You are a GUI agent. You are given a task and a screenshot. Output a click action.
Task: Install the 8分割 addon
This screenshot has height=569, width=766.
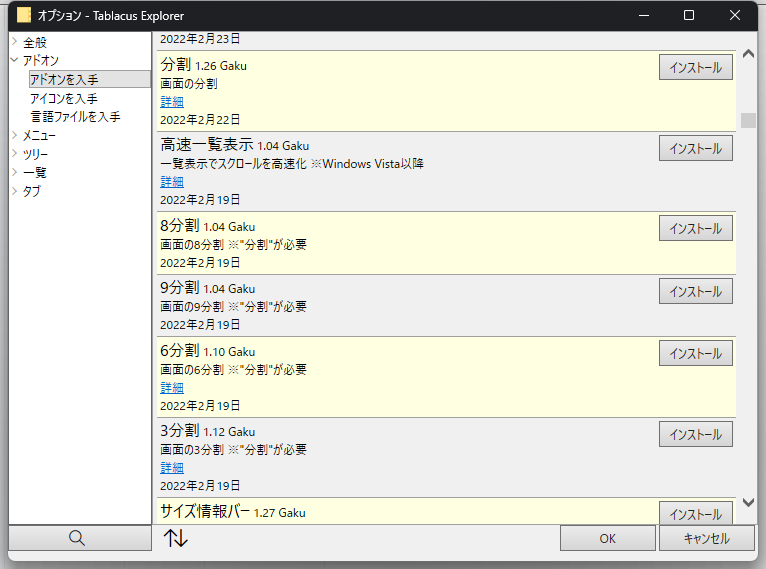tap(695, 228)
